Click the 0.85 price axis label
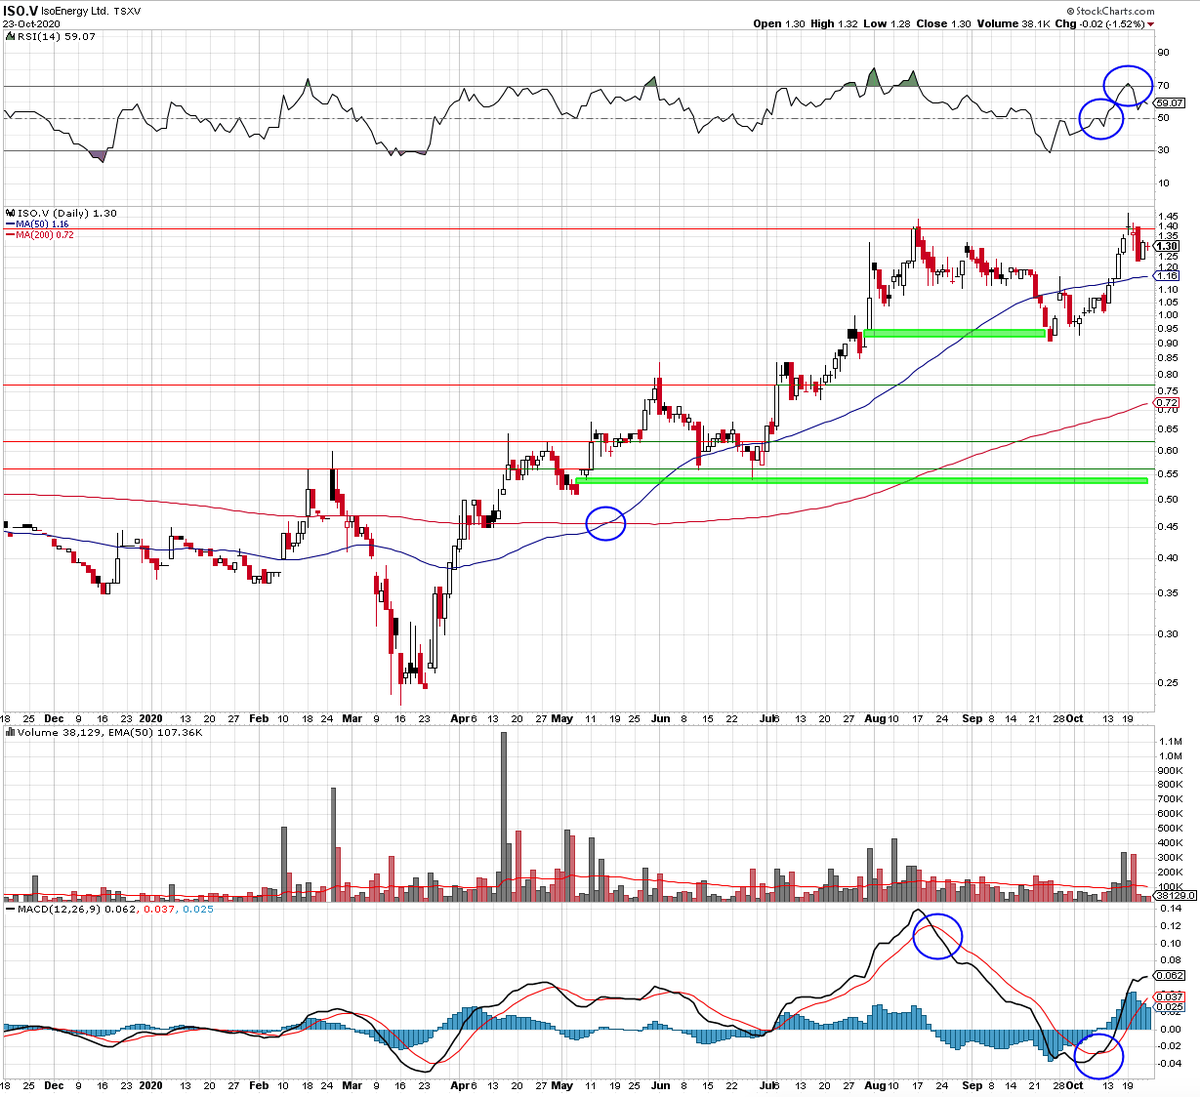This screenshot has width=1200, height=1097. [x=1167, y=359]
